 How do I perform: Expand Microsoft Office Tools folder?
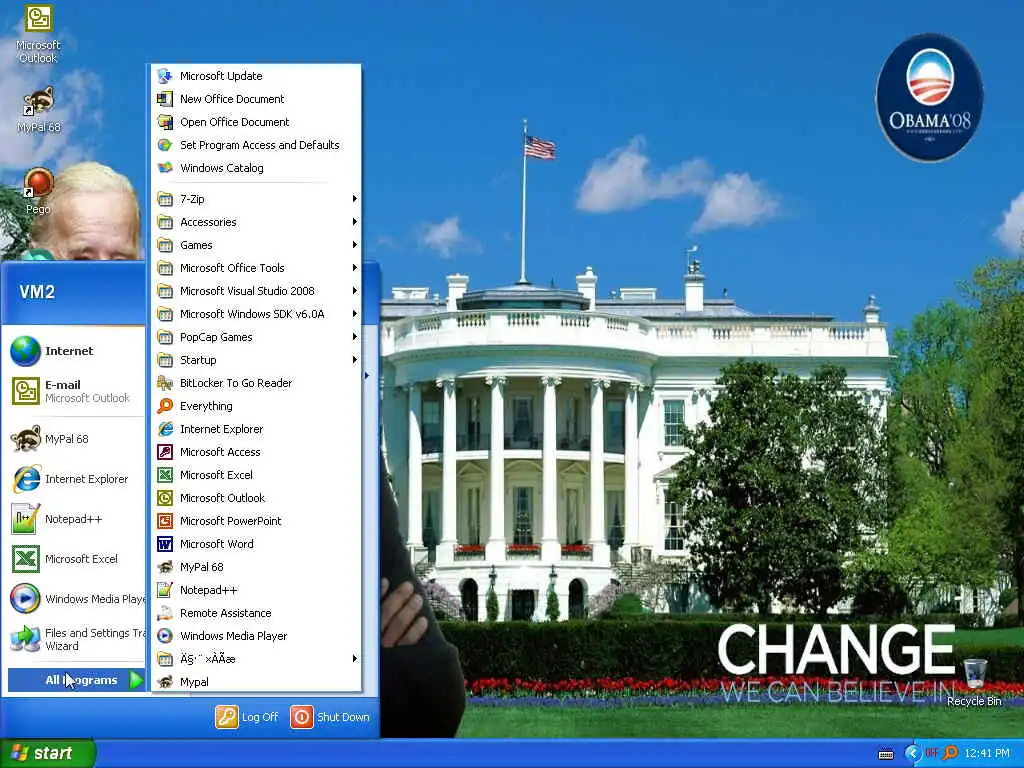click(256, 268)
